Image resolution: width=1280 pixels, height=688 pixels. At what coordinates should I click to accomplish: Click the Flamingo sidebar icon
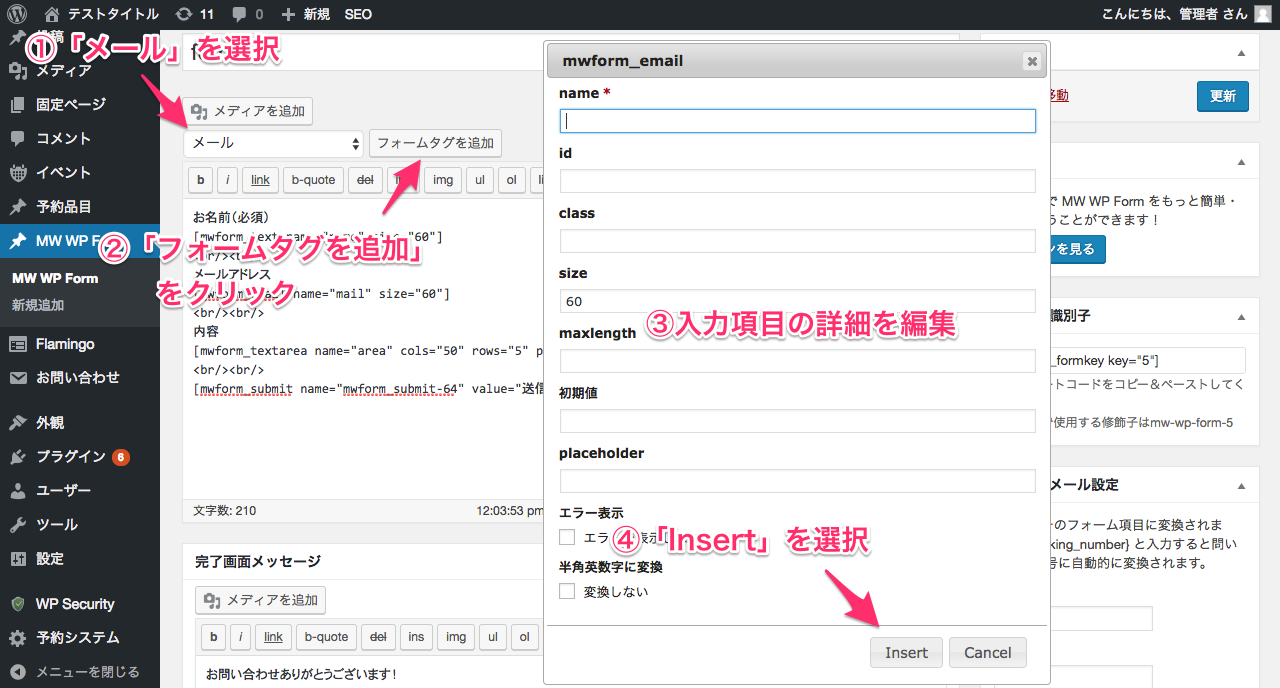(18, 343)
